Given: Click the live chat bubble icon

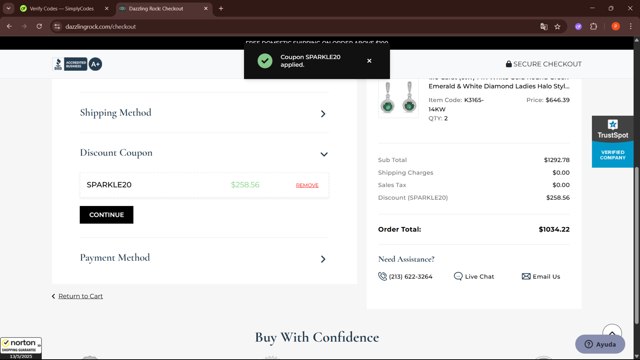Looking at the screenshot, I should click(x=458, y=276).
